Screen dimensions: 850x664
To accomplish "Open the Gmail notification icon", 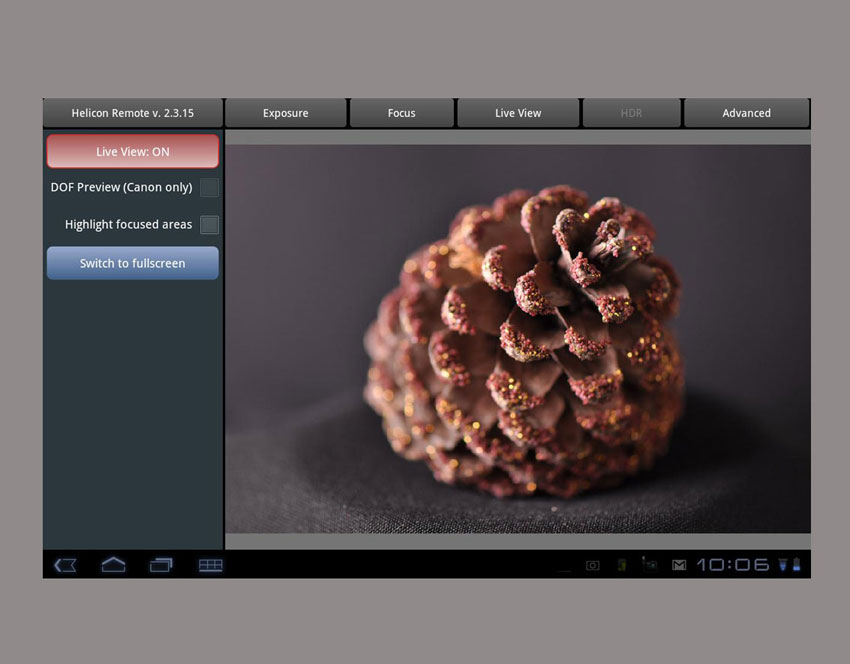I will click(x=678, y=564).
